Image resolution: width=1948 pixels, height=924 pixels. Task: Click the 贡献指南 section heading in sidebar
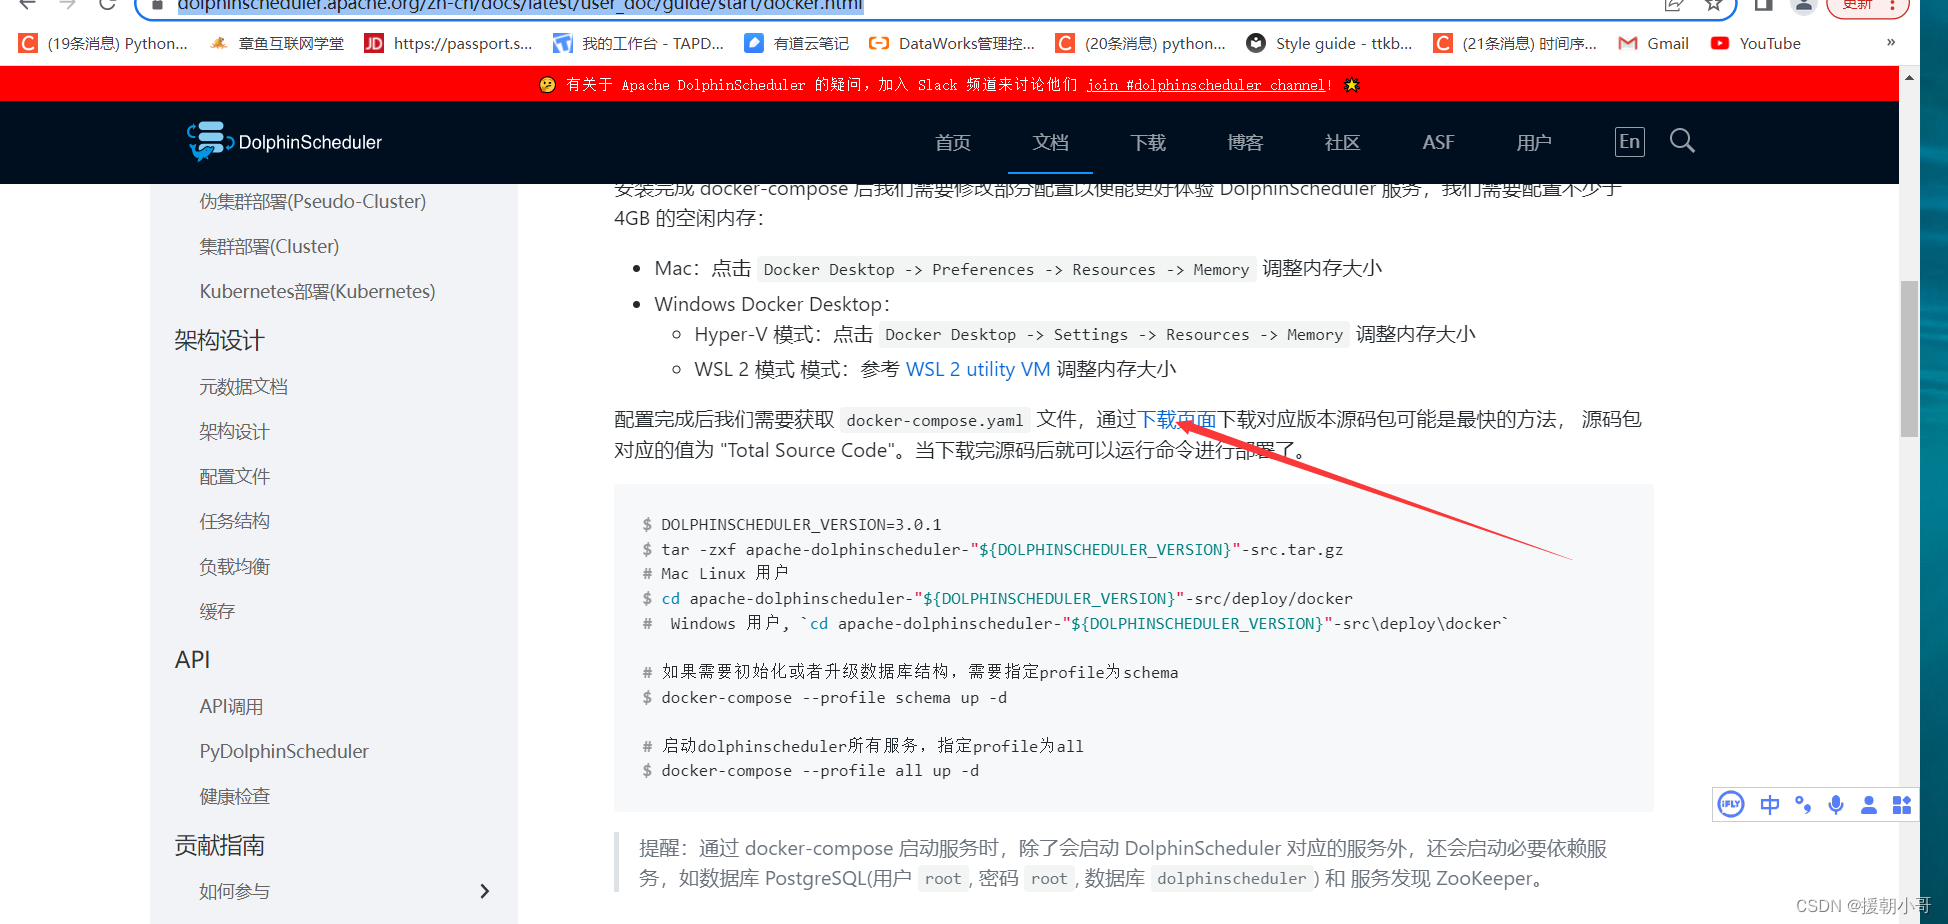[219, 845]
